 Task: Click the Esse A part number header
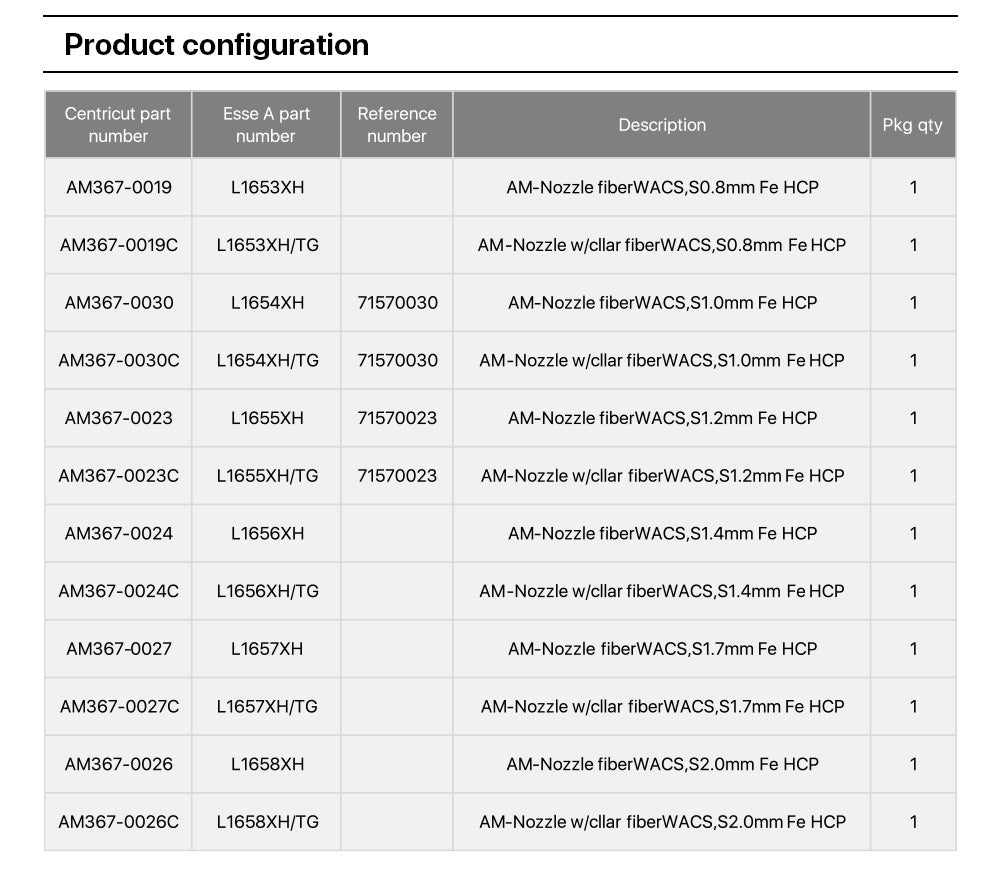point(266,125)
